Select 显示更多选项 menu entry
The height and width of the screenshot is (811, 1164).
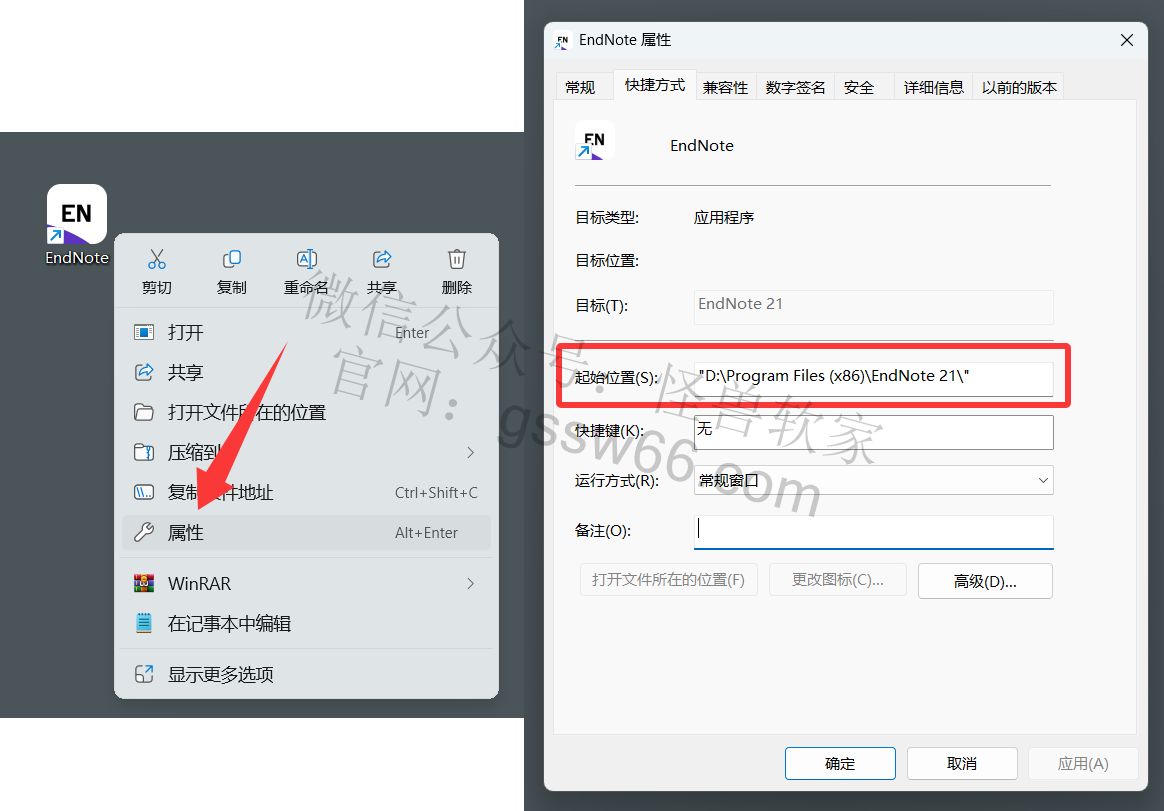220,674
